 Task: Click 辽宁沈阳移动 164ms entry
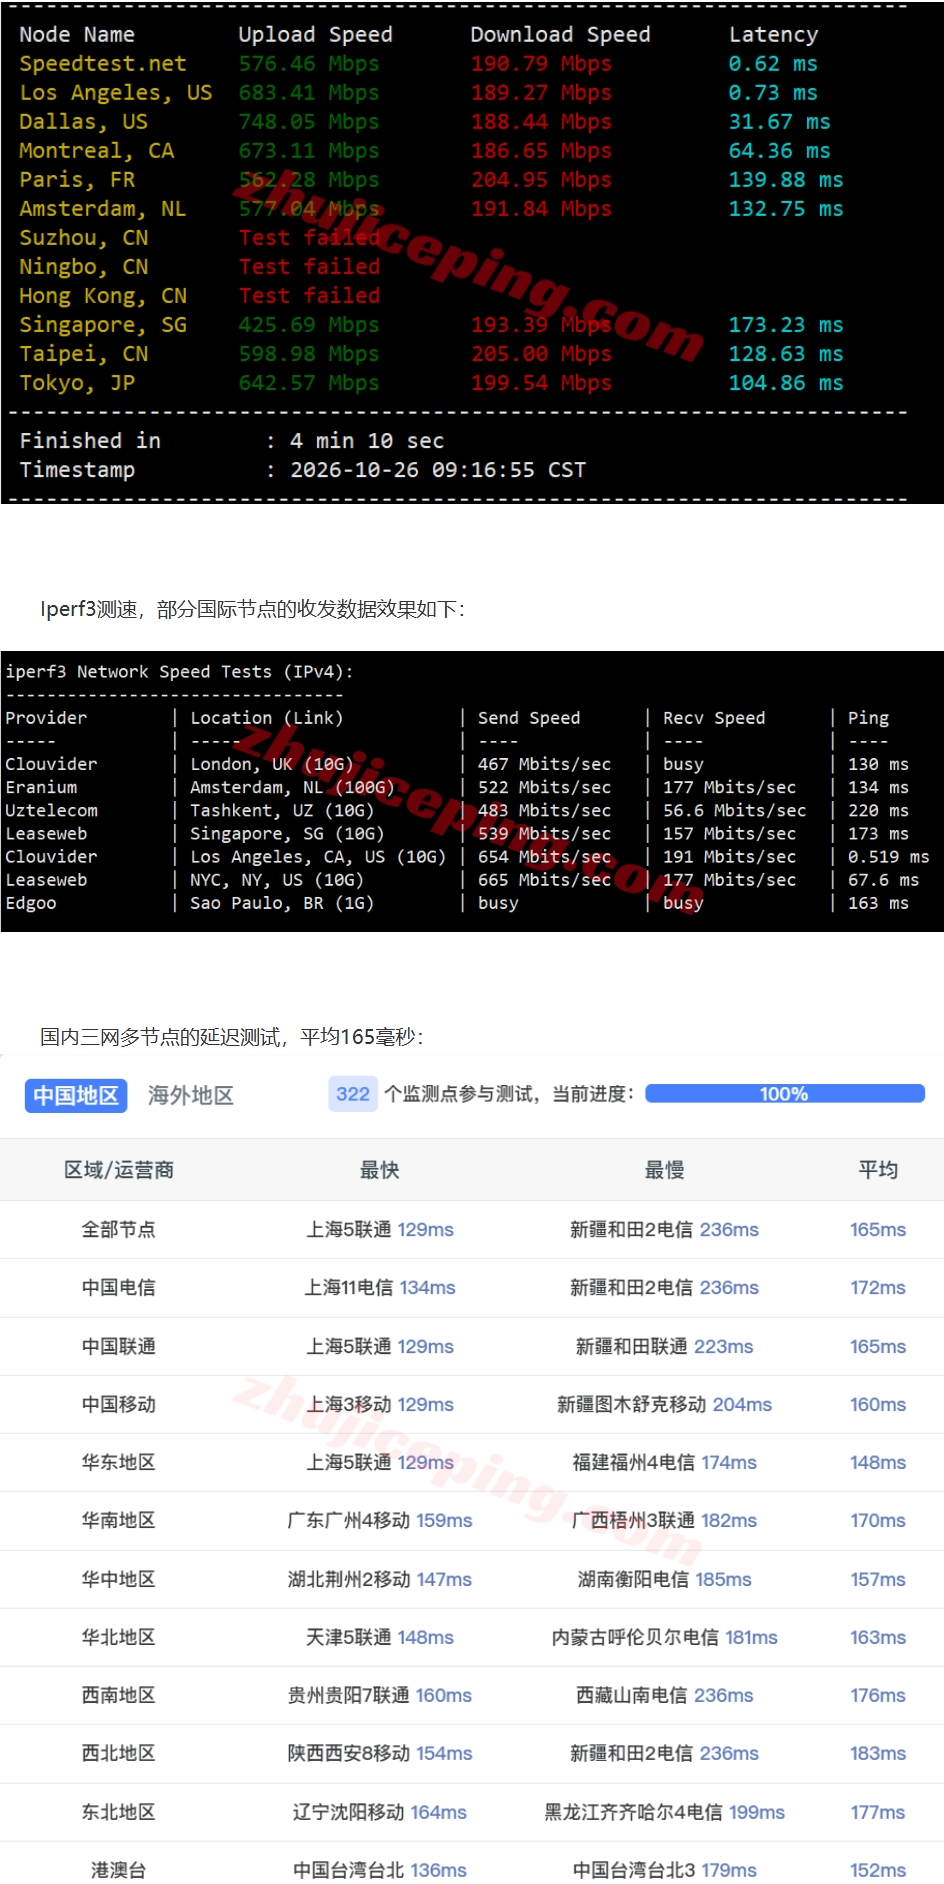click(380, 1812)
